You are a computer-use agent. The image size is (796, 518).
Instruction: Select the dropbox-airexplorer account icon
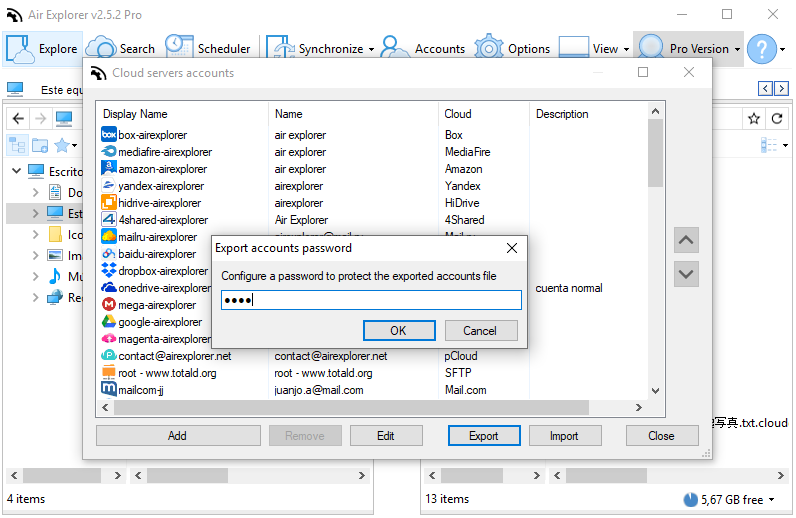(109, 270)
